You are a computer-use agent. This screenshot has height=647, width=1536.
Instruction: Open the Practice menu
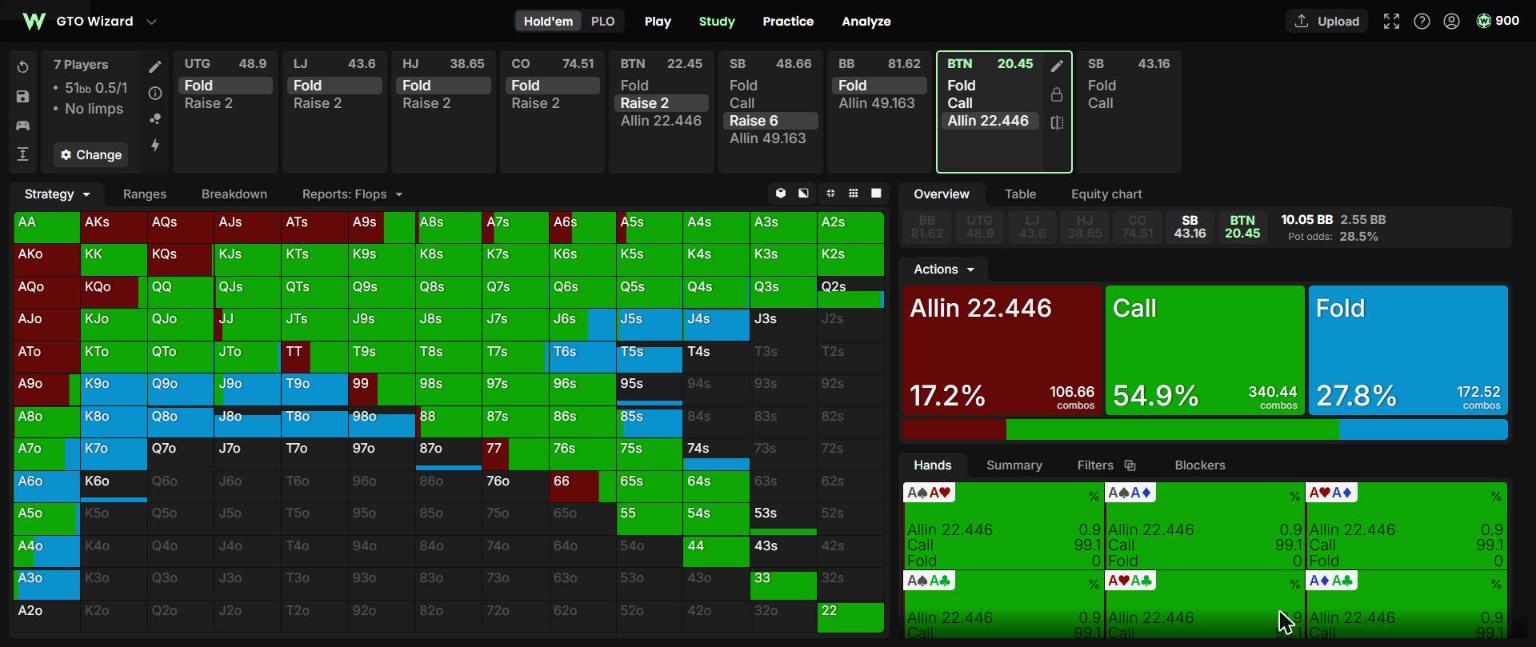(788, 21)
